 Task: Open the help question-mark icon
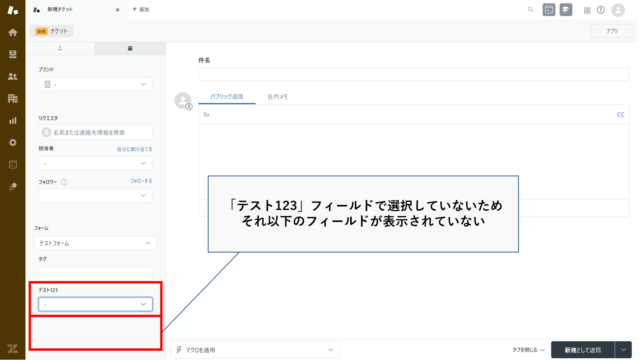(601, 10)
